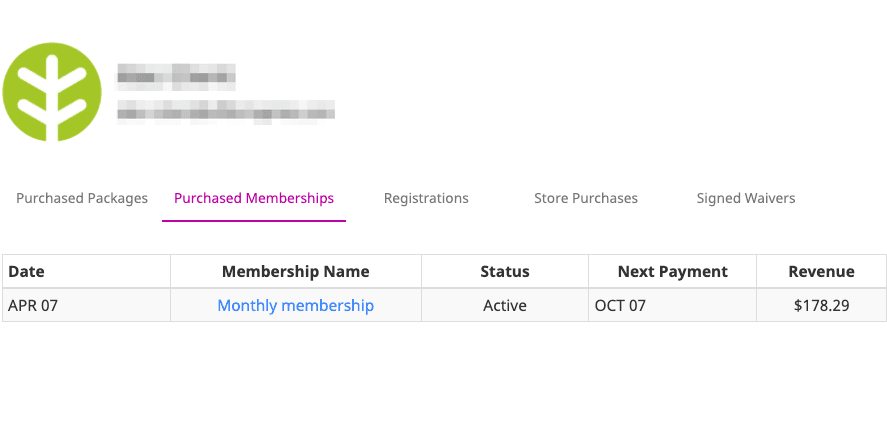887x428 pixels.
Task: Switch to the Registrations tab
Action: [x=426, y=198]
